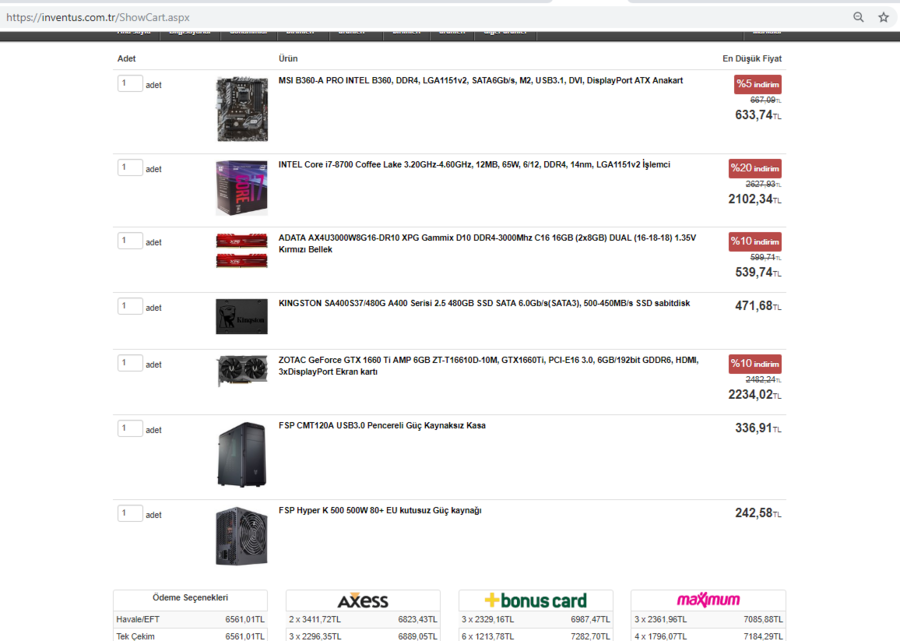The width and height of the screenshot is (900, 641).
Task: Click the maximum card logo
Action: point(708,600)
